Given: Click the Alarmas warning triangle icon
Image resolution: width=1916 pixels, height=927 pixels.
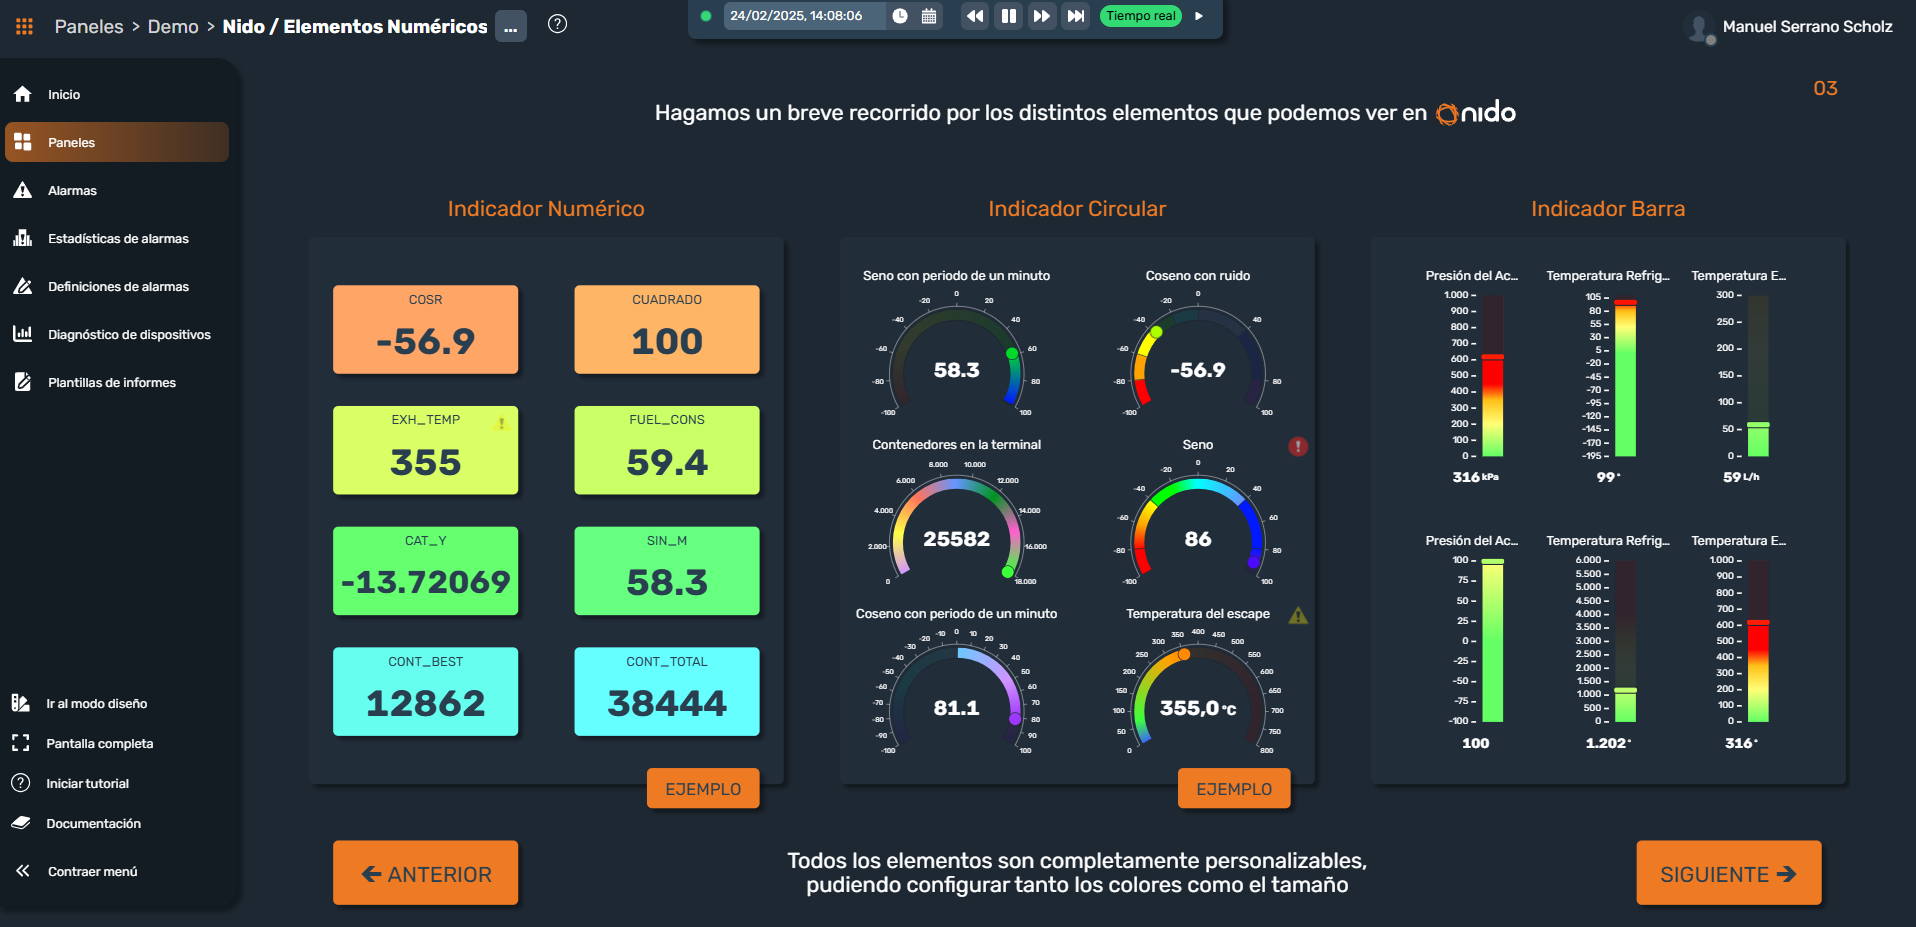Looking at the screenshot, I should (23, 190).
